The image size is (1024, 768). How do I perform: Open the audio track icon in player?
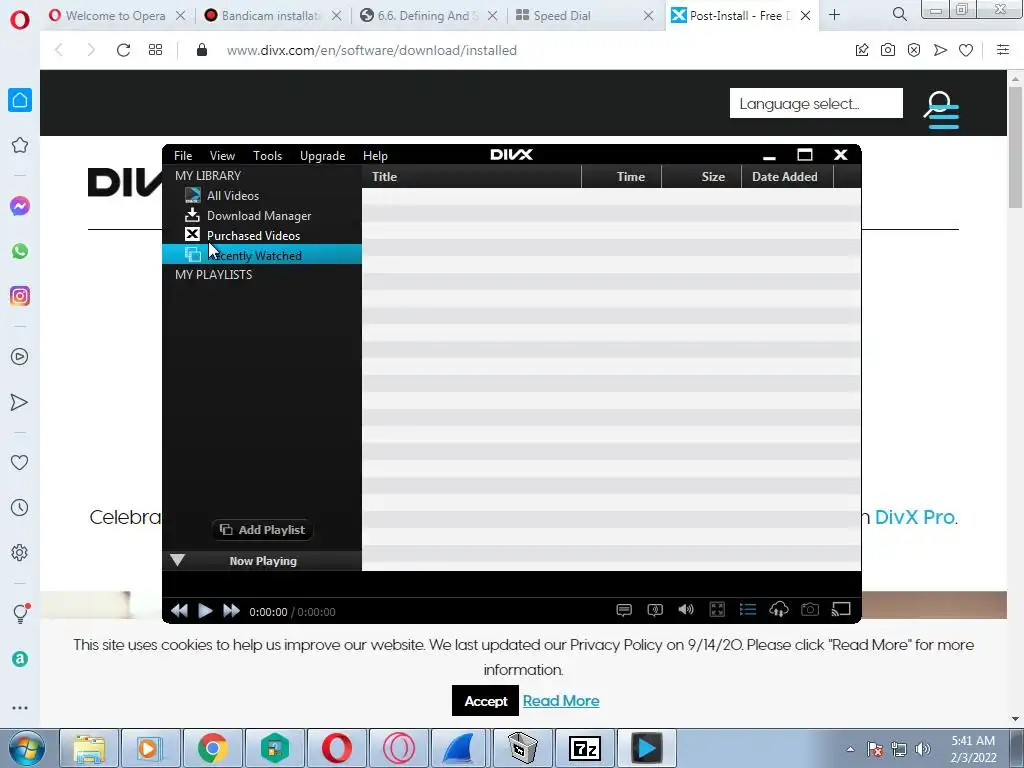coord(655,610)
